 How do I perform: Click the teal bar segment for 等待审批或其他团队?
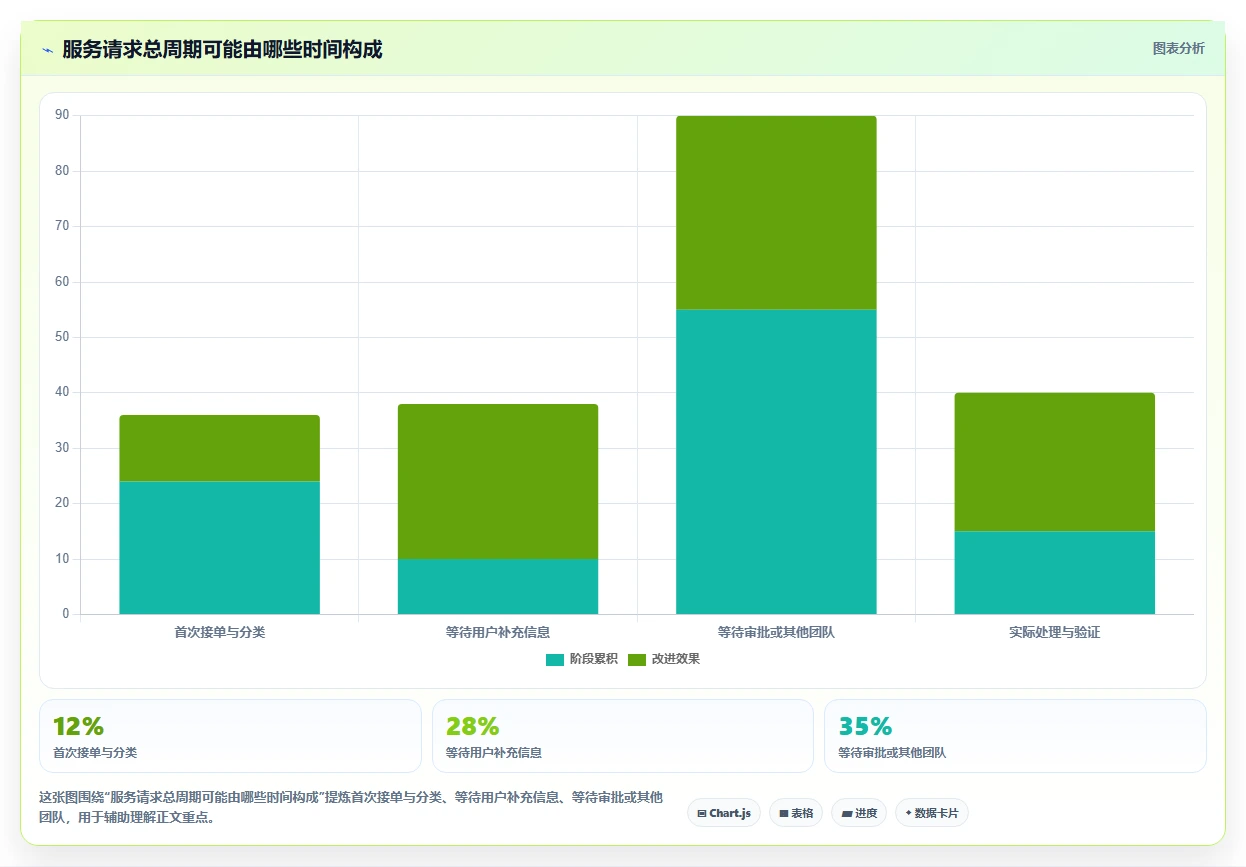click(x=776, y=461)
